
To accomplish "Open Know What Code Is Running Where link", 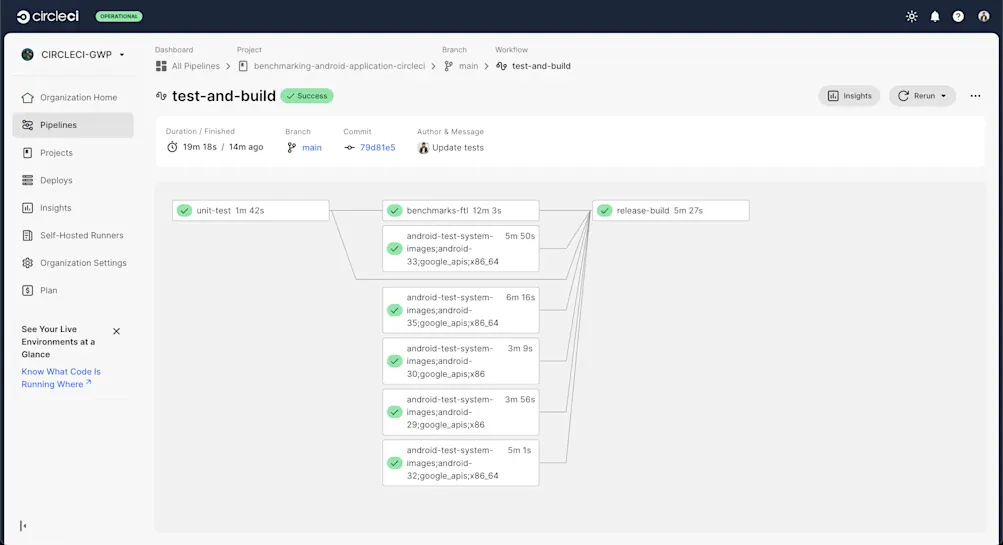I will pyautogui.click(x=61, y=378).
